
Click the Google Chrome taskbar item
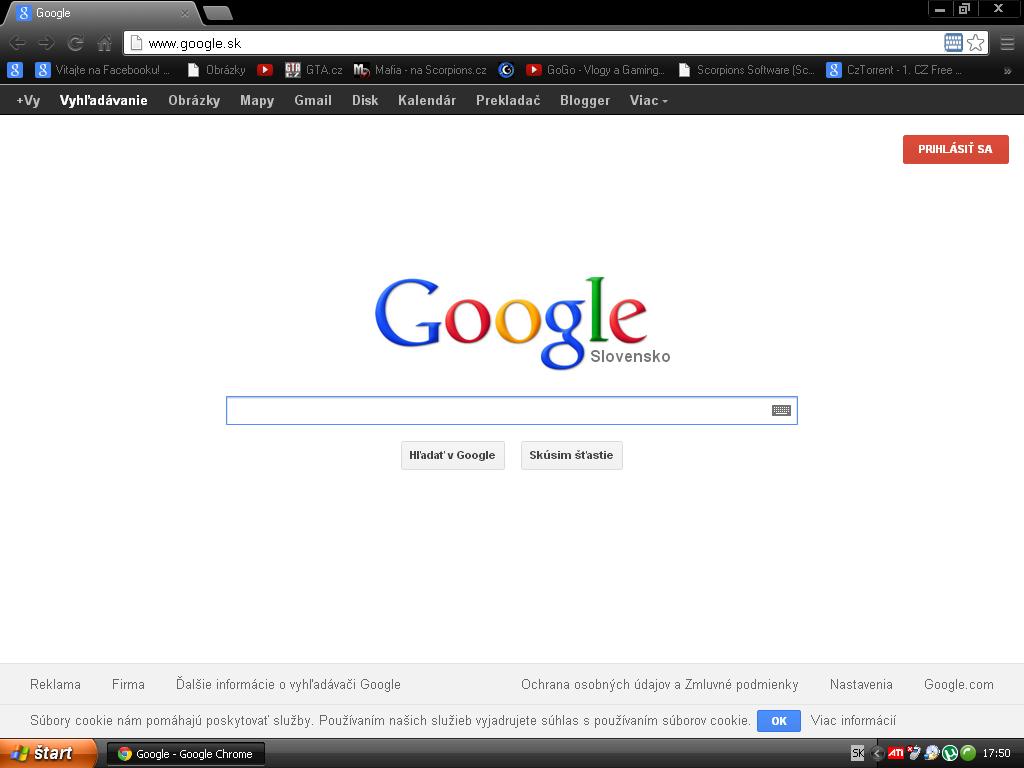pyautogui.click(x=185, y=754)
